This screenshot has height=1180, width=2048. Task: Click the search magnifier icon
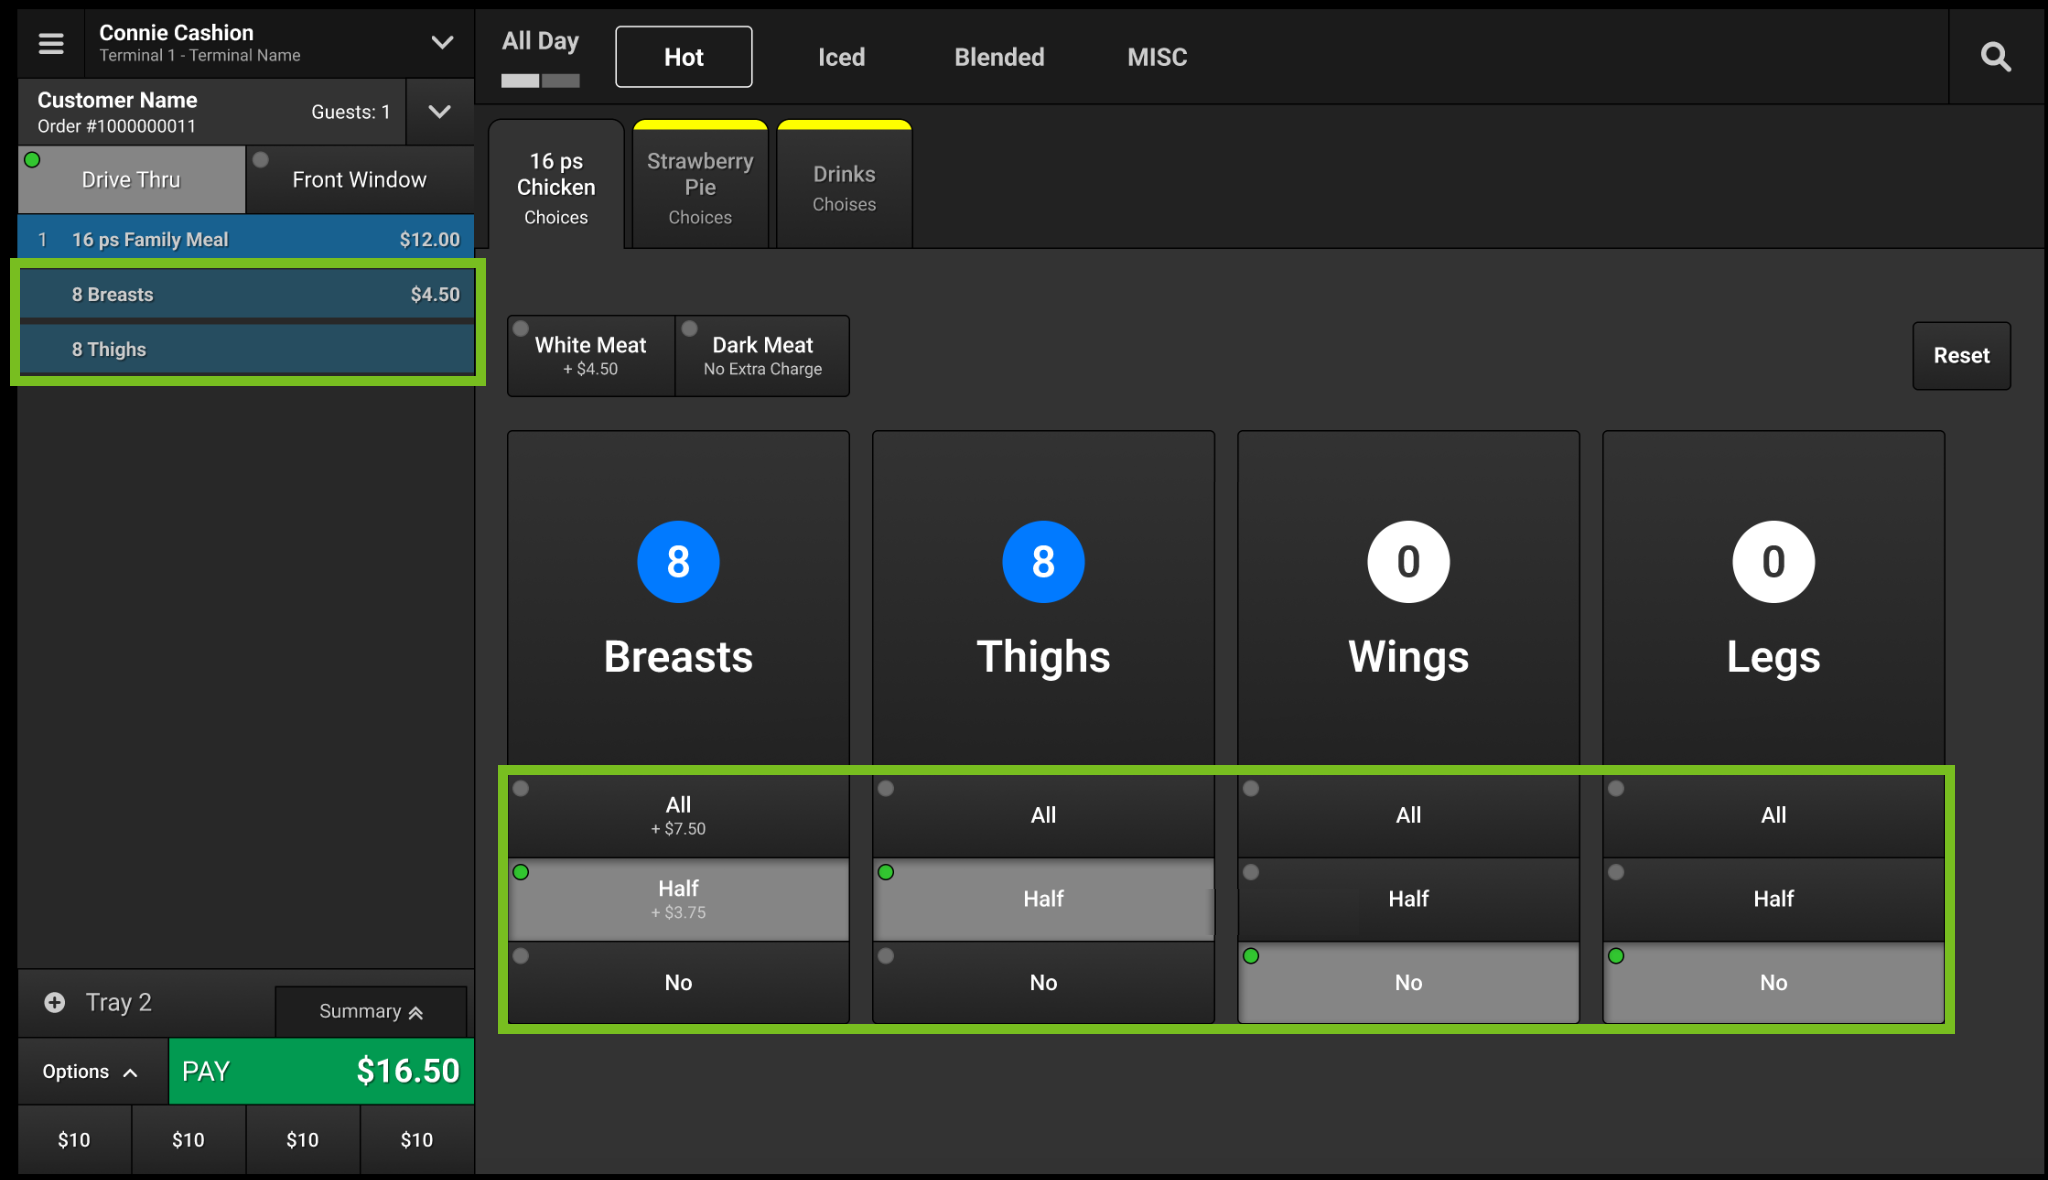1995,57
